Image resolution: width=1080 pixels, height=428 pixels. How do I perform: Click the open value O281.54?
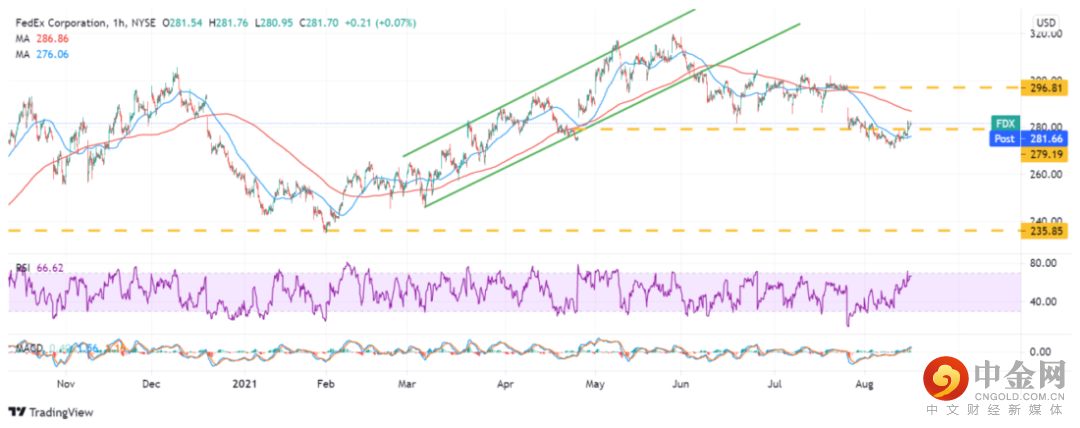[184, 23]
